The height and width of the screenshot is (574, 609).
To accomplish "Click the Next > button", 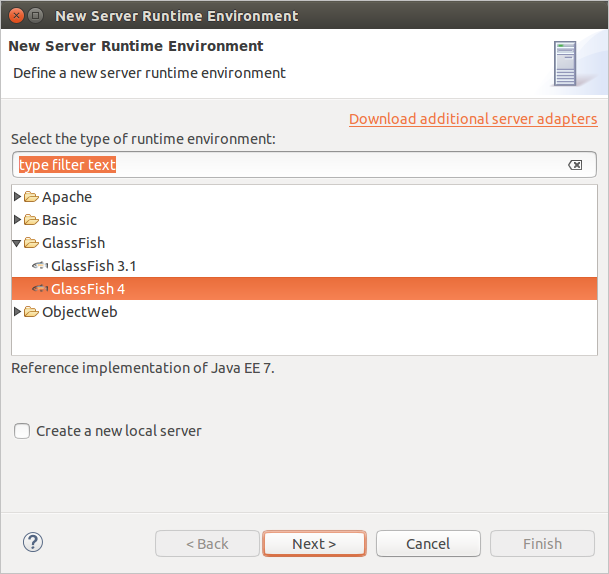I will pyautogui.click(x=314, y=544).
